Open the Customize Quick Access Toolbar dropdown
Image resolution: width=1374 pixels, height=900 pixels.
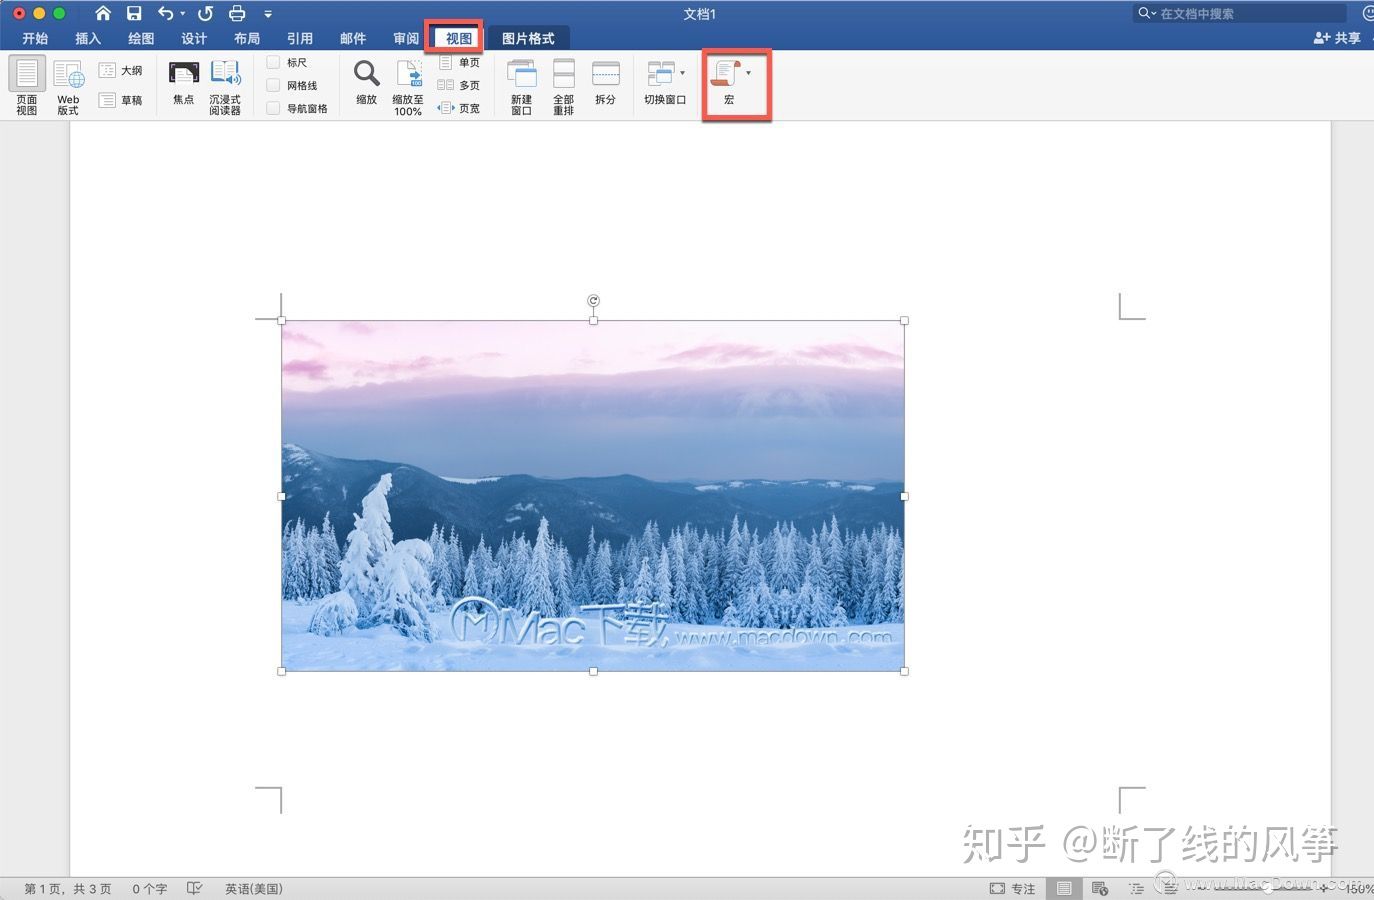(x=268, y=14)
